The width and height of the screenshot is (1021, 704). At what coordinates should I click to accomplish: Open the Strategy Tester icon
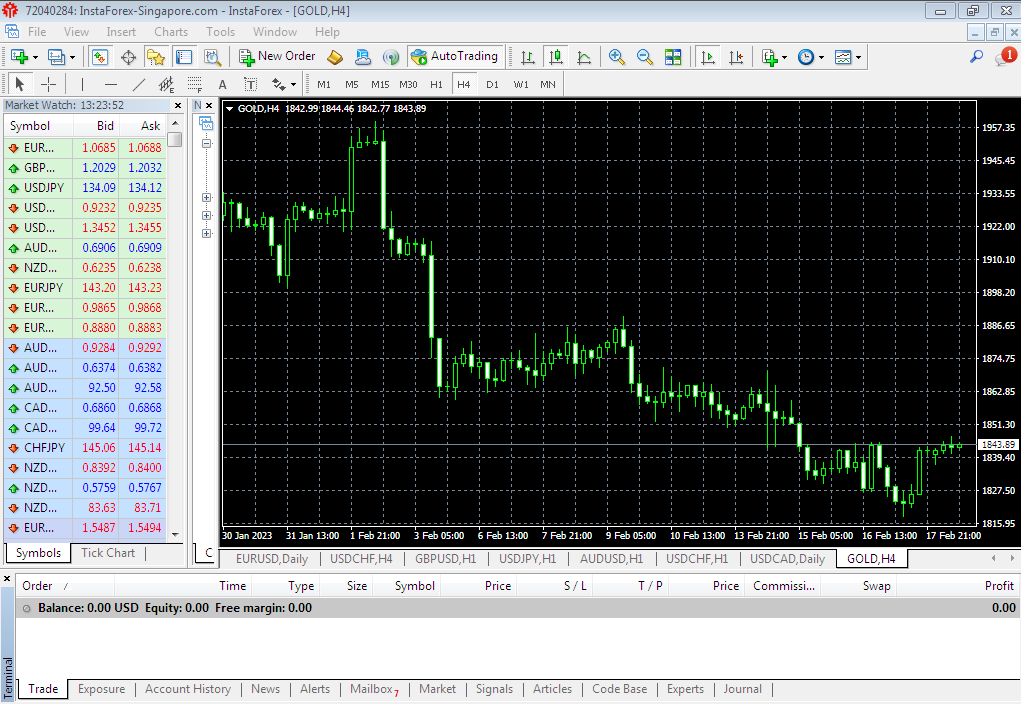(212, 57)
